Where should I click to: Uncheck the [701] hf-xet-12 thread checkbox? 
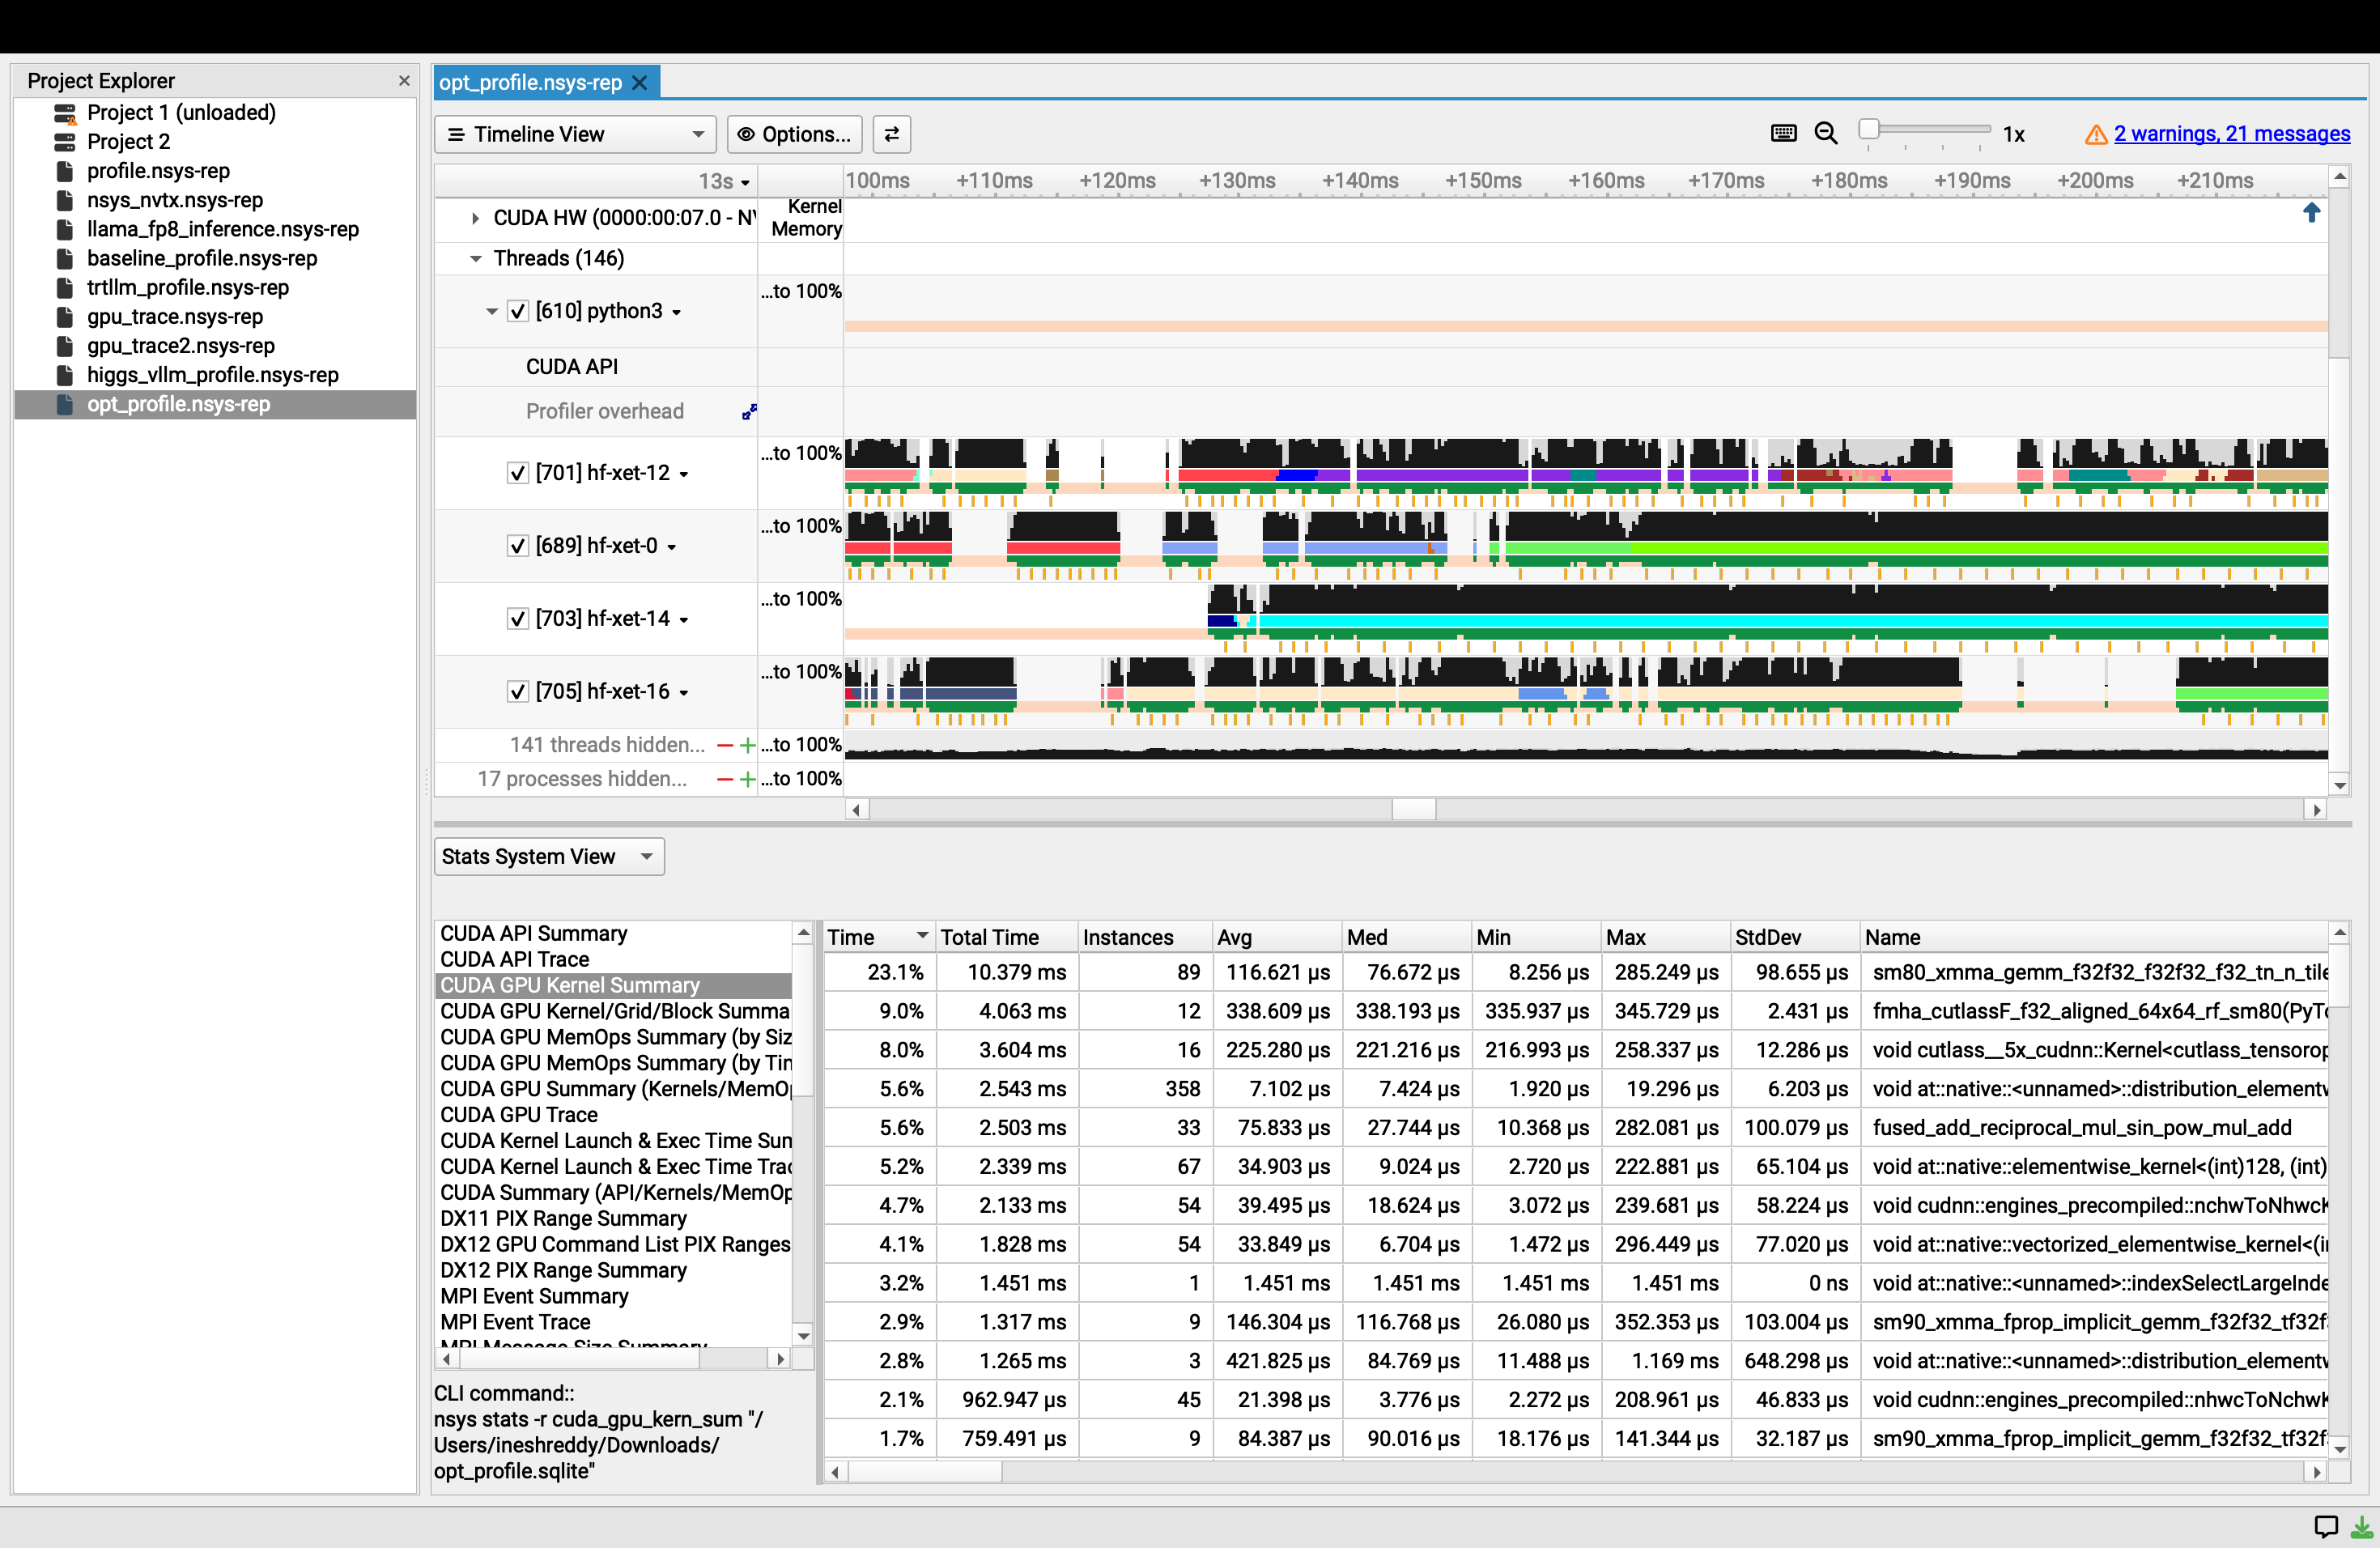[x=517, y=473]
